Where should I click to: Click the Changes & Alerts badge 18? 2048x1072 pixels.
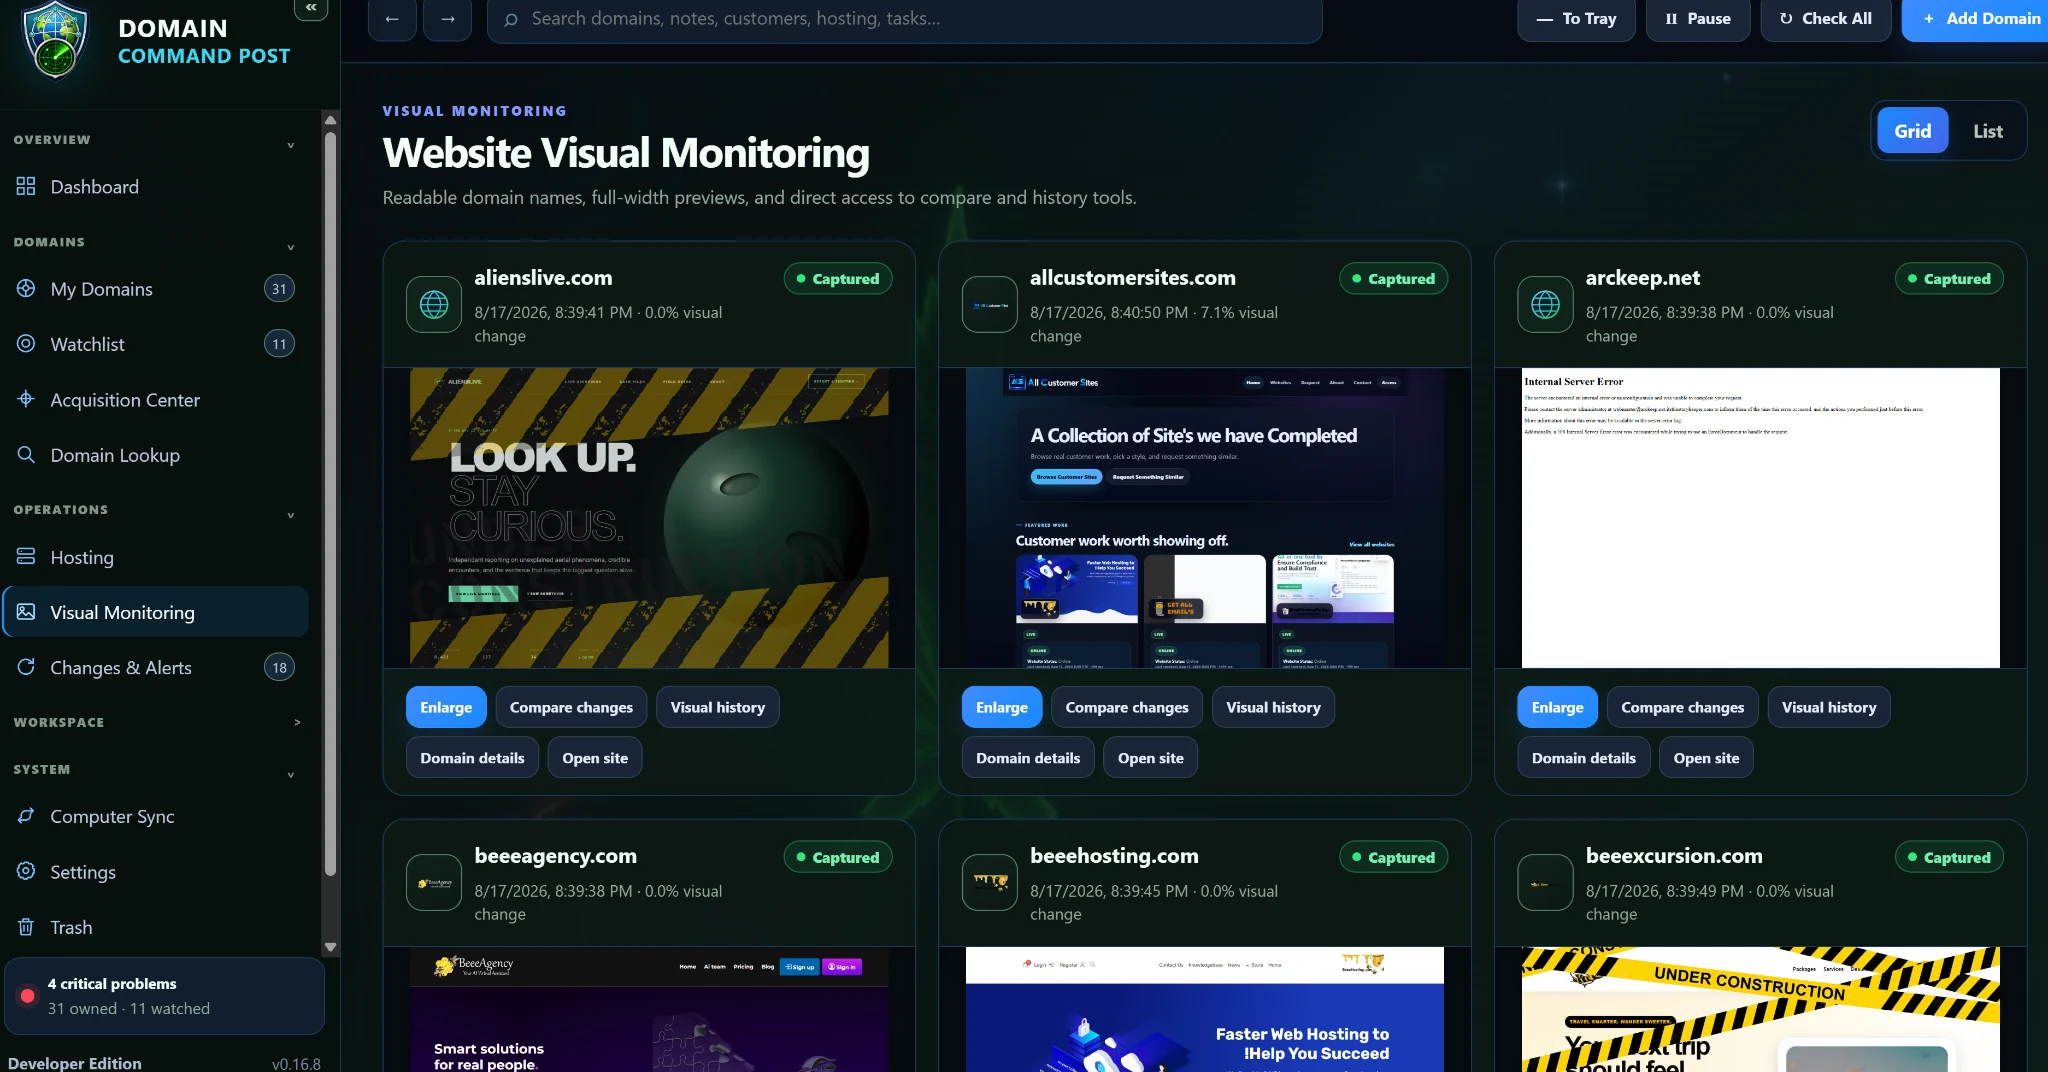(279, 667)
